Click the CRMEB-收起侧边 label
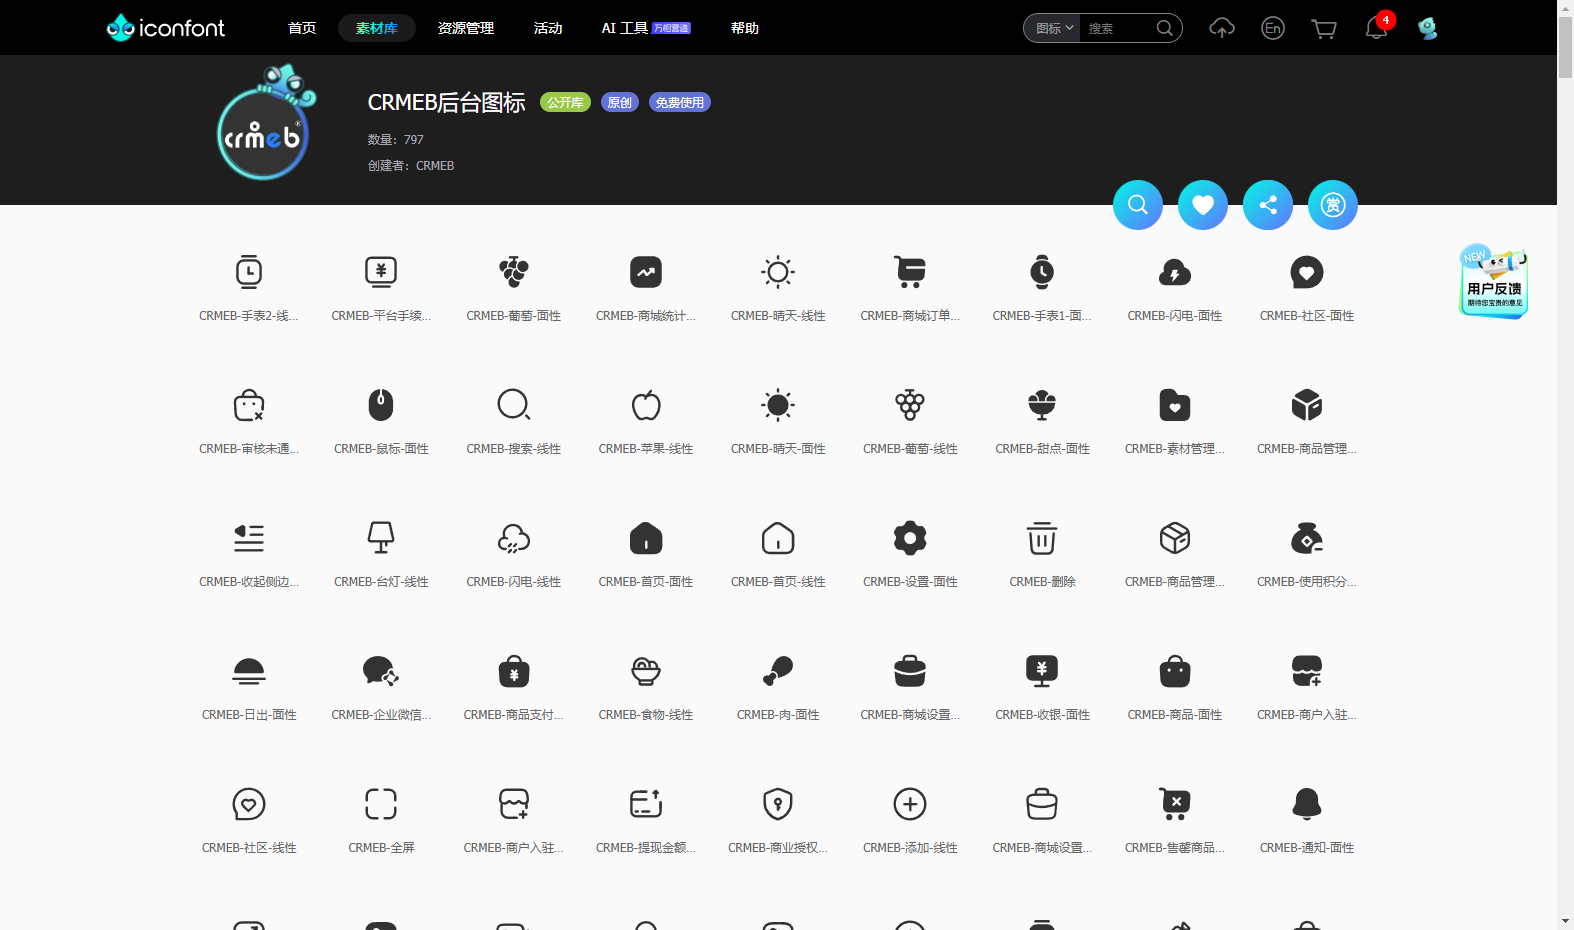1574x930 pixels. (x=249, y=582)
